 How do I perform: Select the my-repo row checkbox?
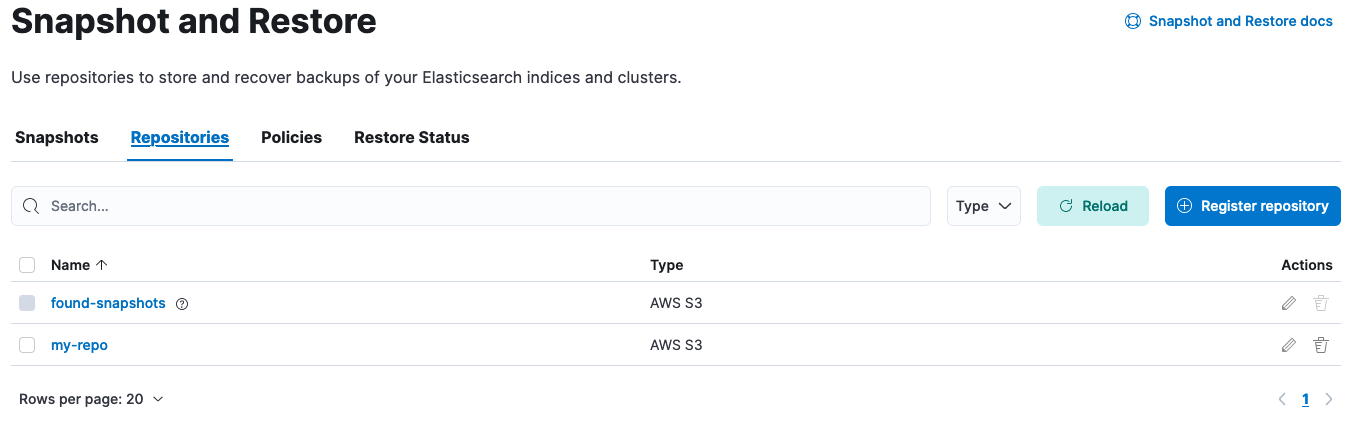(27, 345)
